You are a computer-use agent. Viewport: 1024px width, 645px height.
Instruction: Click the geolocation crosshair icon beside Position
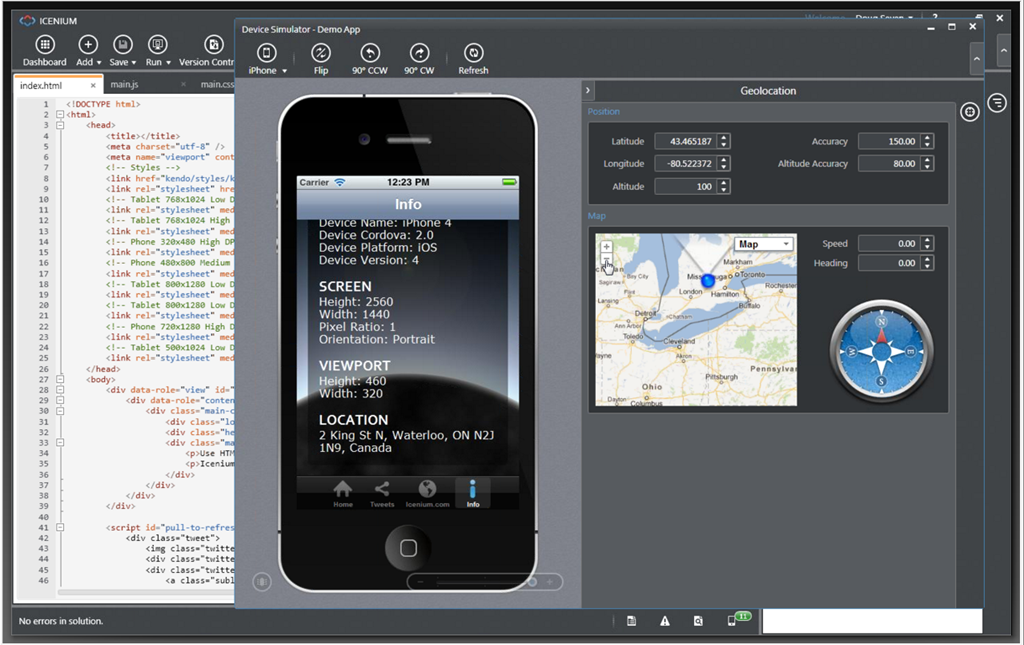coord(970,112)
